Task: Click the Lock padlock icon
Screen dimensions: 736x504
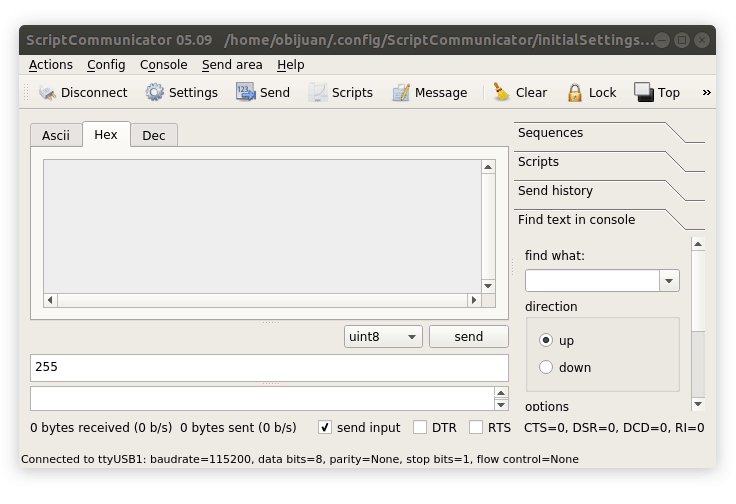Action: (575, 92)
